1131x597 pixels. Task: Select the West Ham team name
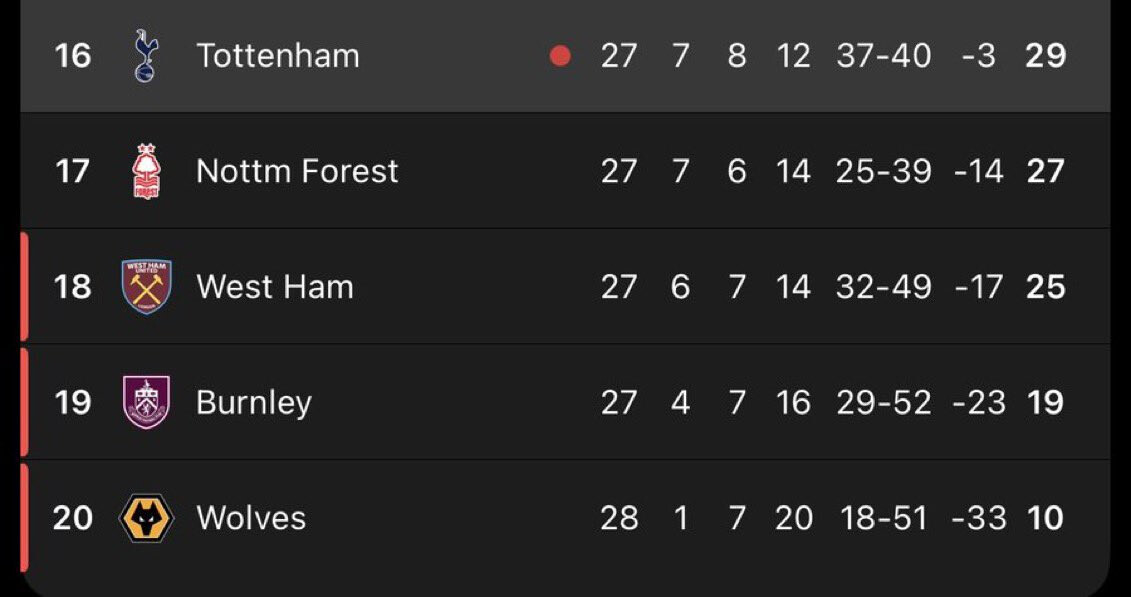275,287
